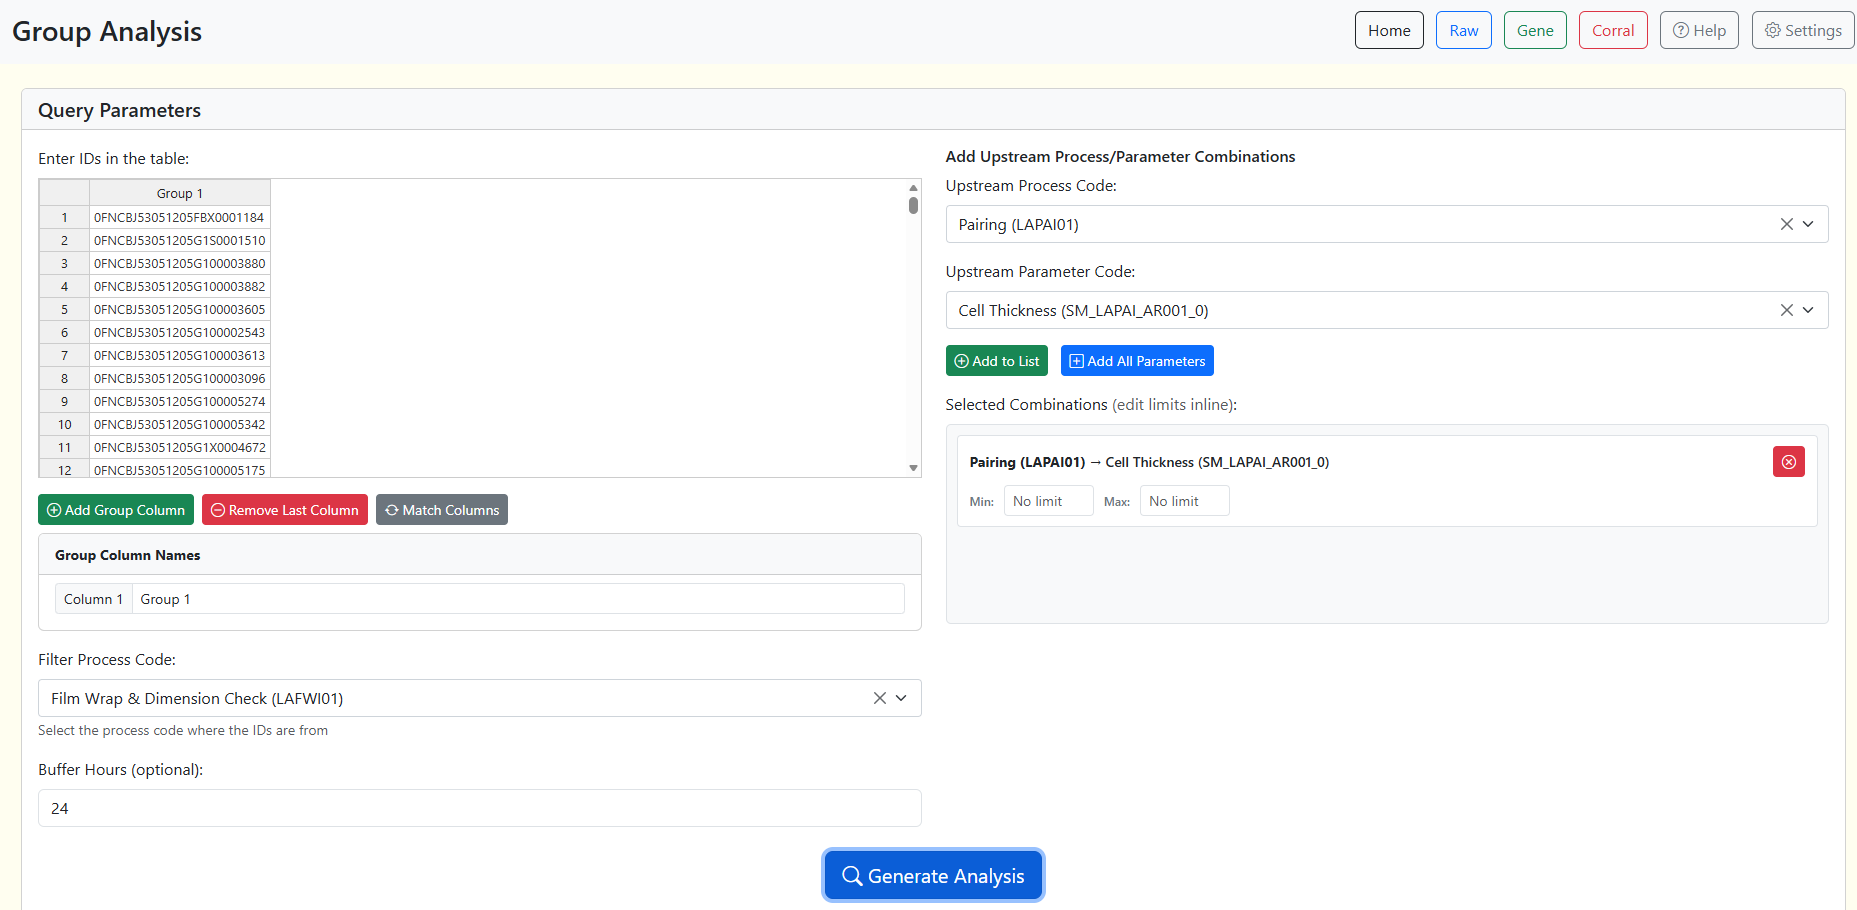1857x910 pixels.
Task: Click the question mark Help icon
Action: point(1683,30)
